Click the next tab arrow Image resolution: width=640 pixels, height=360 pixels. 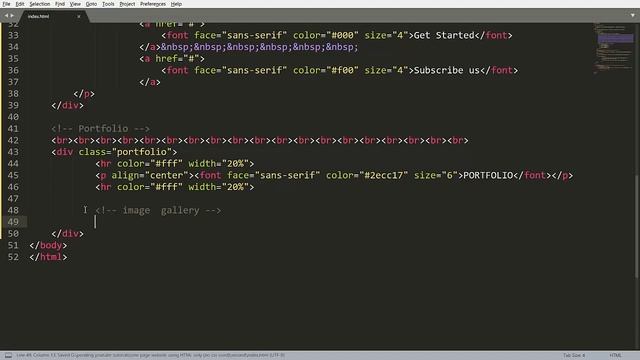point(12,16)
